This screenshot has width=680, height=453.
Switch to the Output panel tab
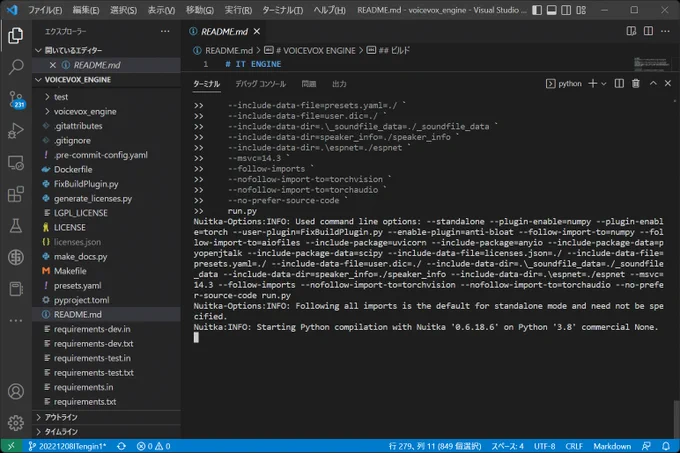339,84
